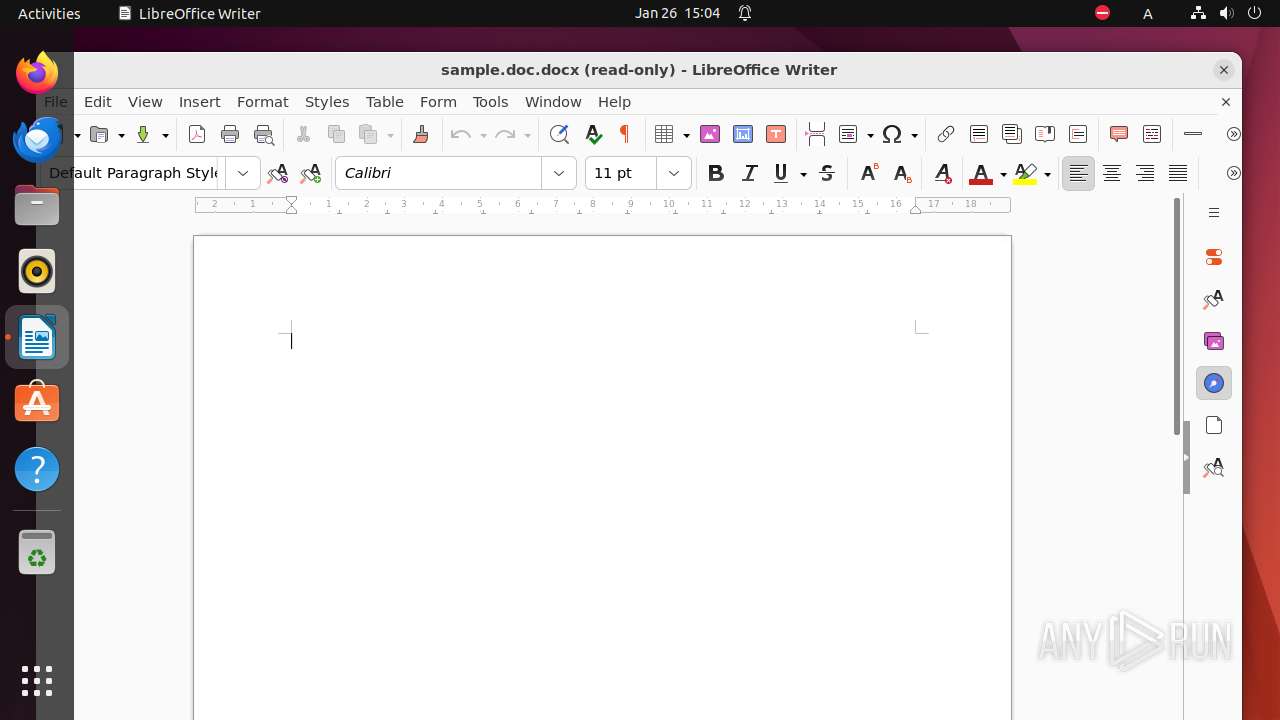Viewport: 1280px width, 720px height.
Task: Open the Styles menu
Action: 327,102
